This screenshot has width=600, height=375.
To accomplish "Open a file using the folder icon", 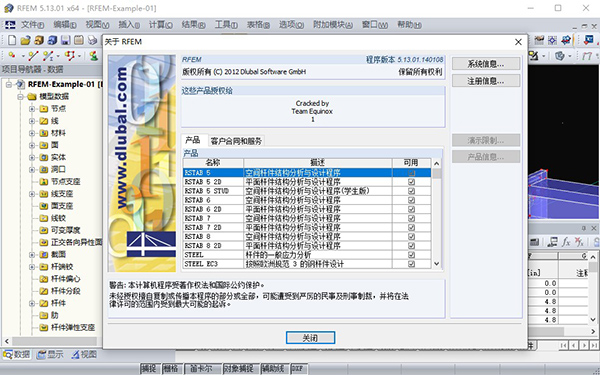I will (x=25, y=40).
